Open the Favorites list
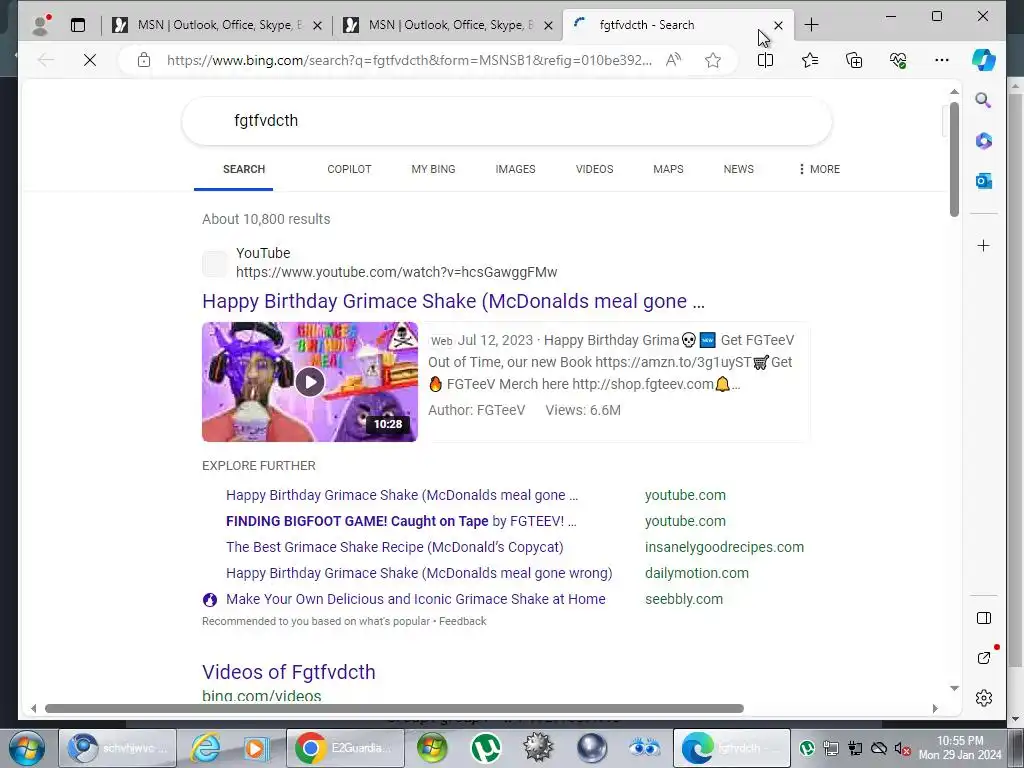This screenshot has height=768, width=1024. click(810, 60)
